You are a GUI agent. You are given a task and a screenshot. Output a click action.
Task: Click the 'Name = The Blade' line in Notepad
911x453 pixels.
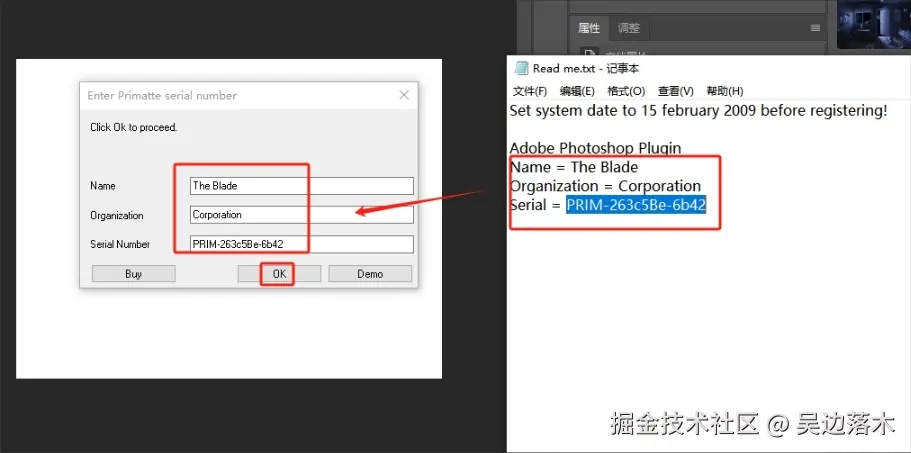tap(574, 167)
